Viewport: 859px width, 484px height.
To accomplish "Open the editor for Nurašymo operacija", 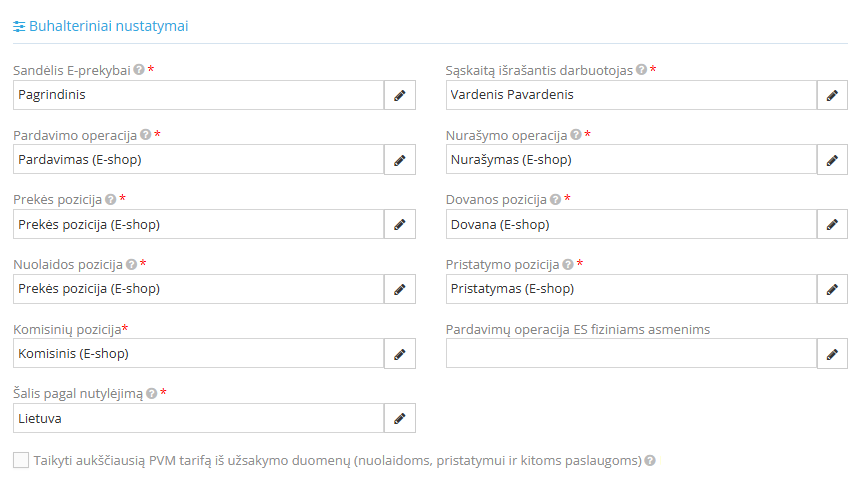I will click(832, 160).
